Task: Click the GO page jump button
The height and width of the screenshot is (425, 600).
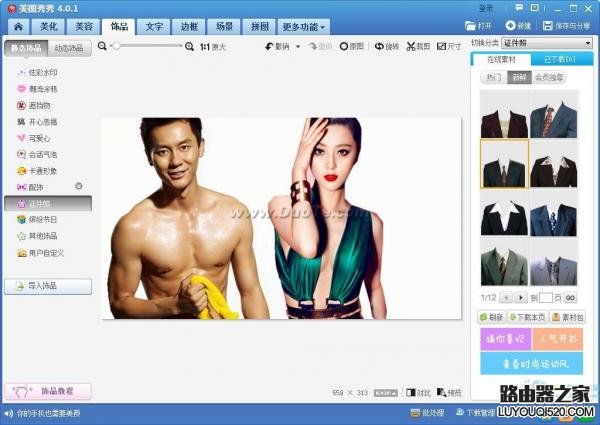Action: tap(570, 298)
